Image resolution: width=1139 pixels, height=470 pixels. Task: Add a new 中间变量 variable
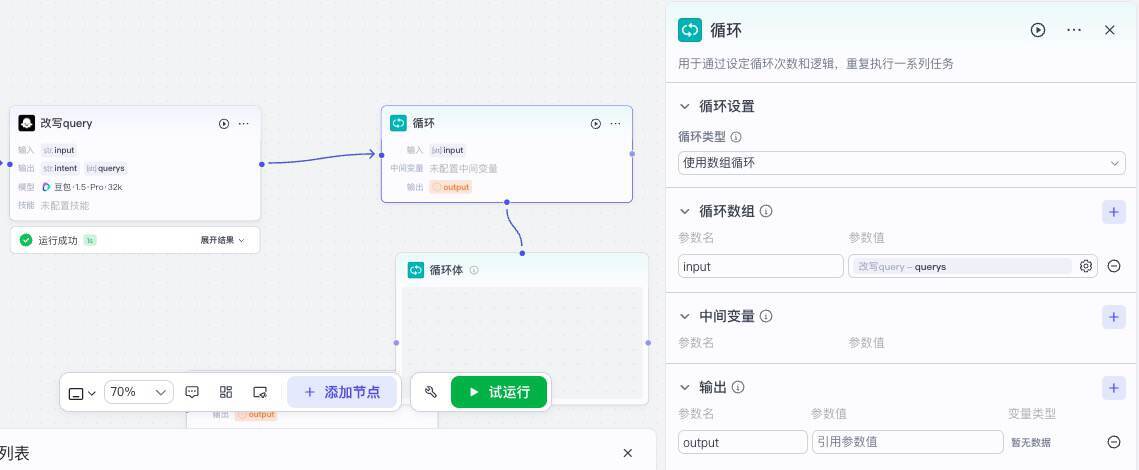[x=1114, y=317]
